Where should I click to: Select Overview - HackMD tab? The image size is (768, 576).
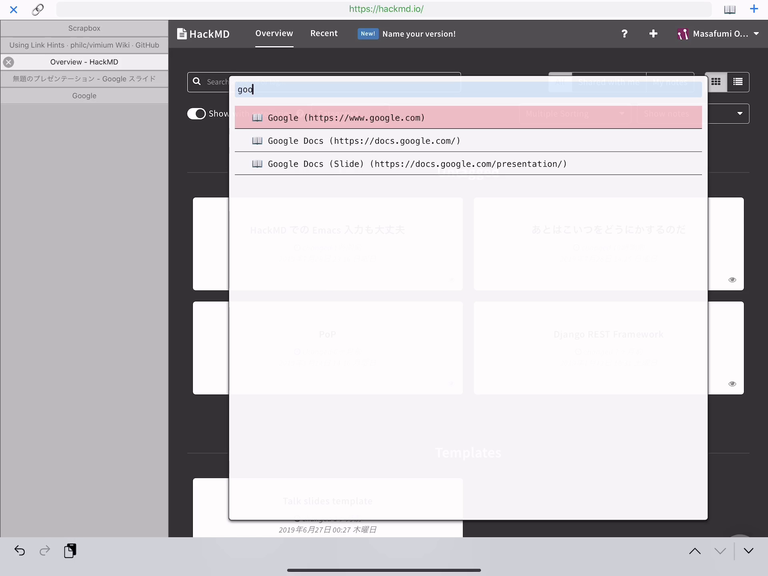[x=84, y=62]
